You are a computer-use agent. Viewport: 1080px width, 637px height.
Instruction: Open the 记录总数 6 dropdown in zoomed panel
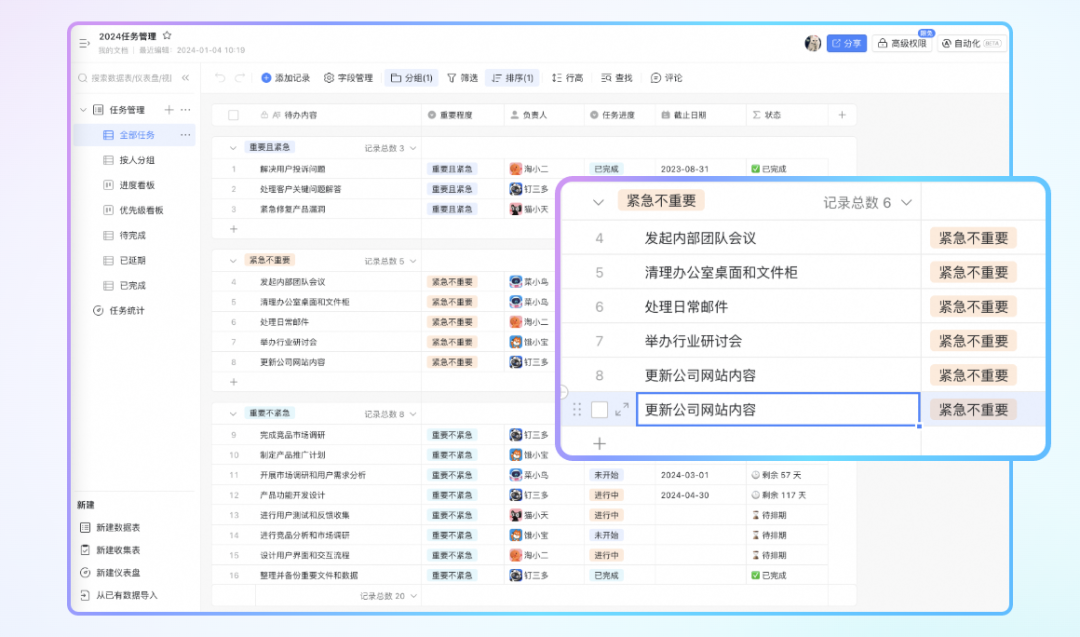[907, 202]
